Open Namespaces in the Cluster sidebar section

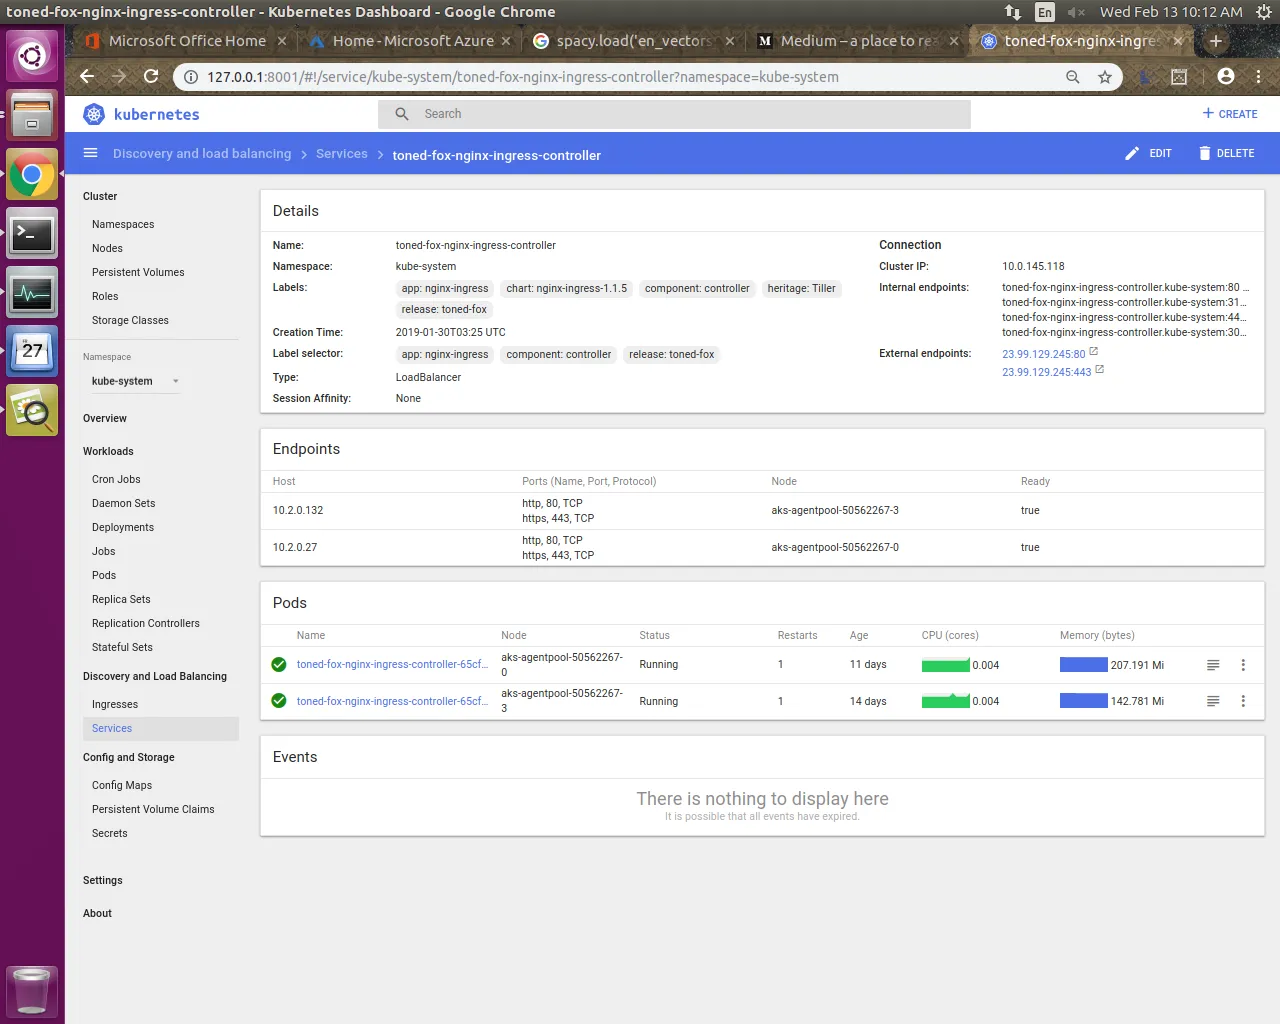123,224
